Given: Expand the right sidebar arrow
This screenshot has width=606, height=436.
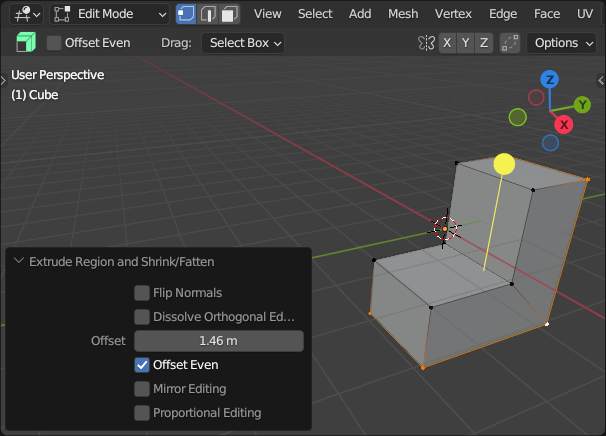Looking at the screenshot, I should coord(601,80).
